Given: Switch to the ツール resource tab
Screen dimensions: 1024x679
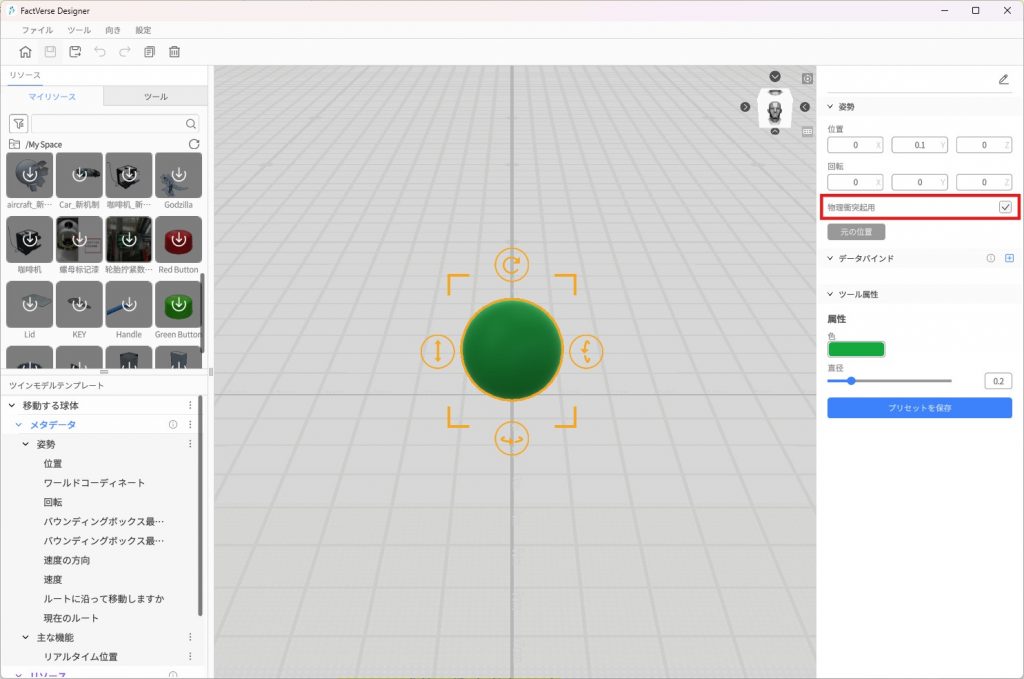Looking at the screenshot, I should tap(156, 96).
